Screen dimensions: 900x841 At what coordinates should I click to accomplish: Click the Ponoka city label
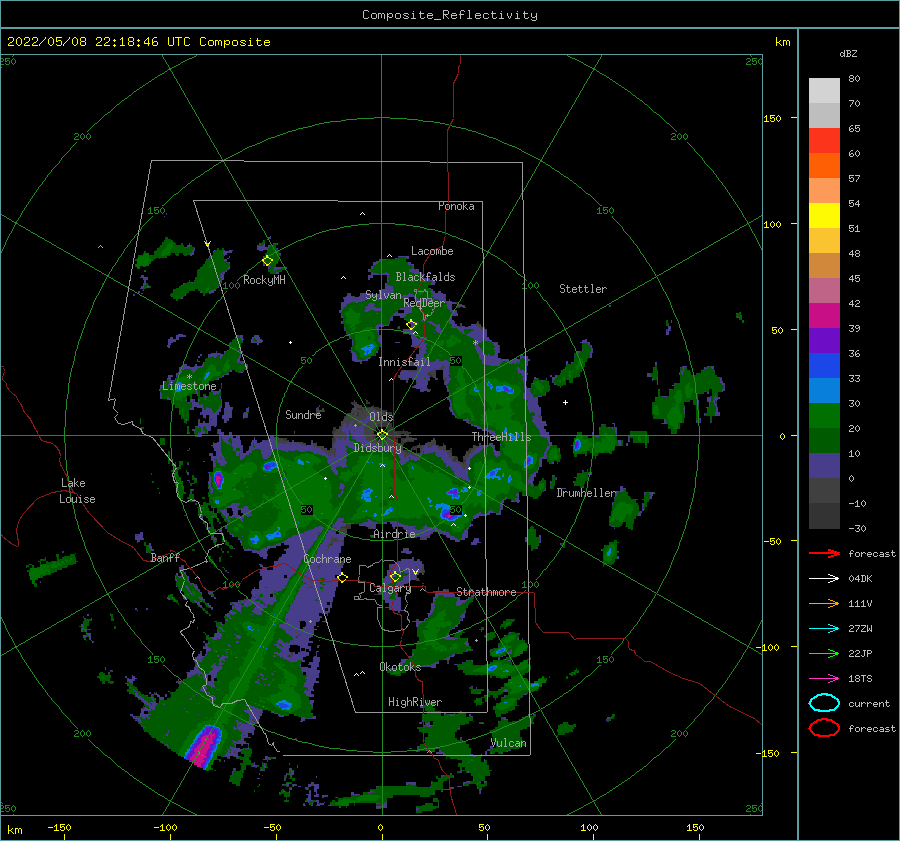click(456, 206)
